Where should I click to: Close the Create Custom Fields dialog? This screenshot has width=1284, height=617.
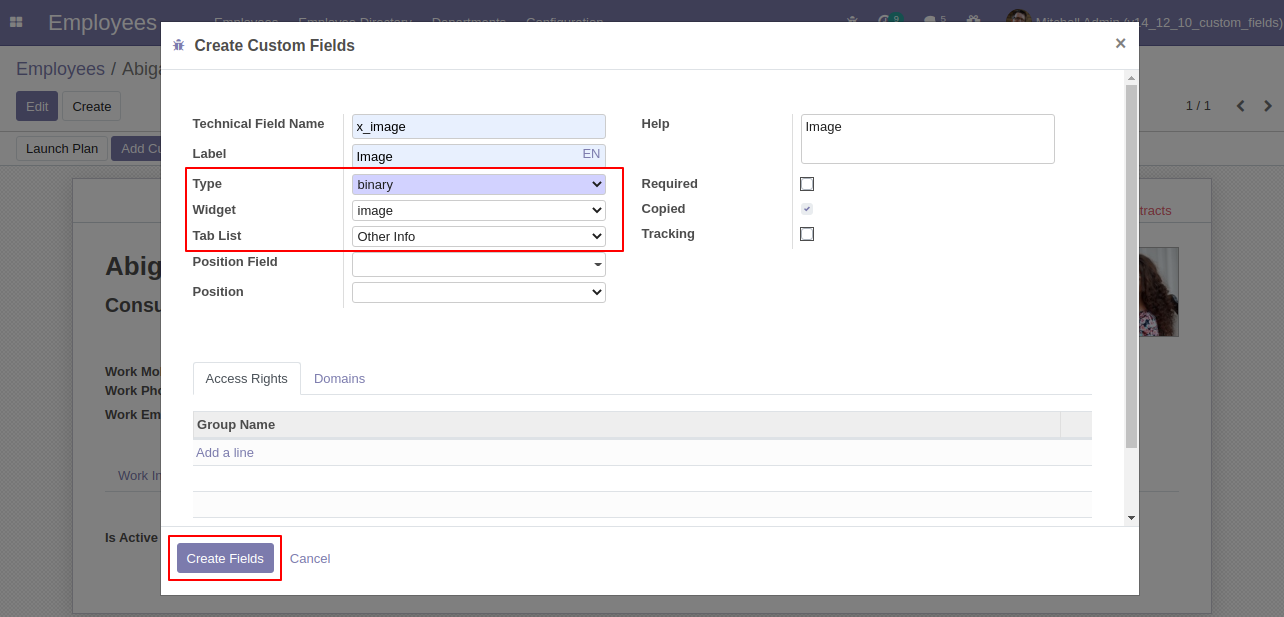coord(1120,43)
